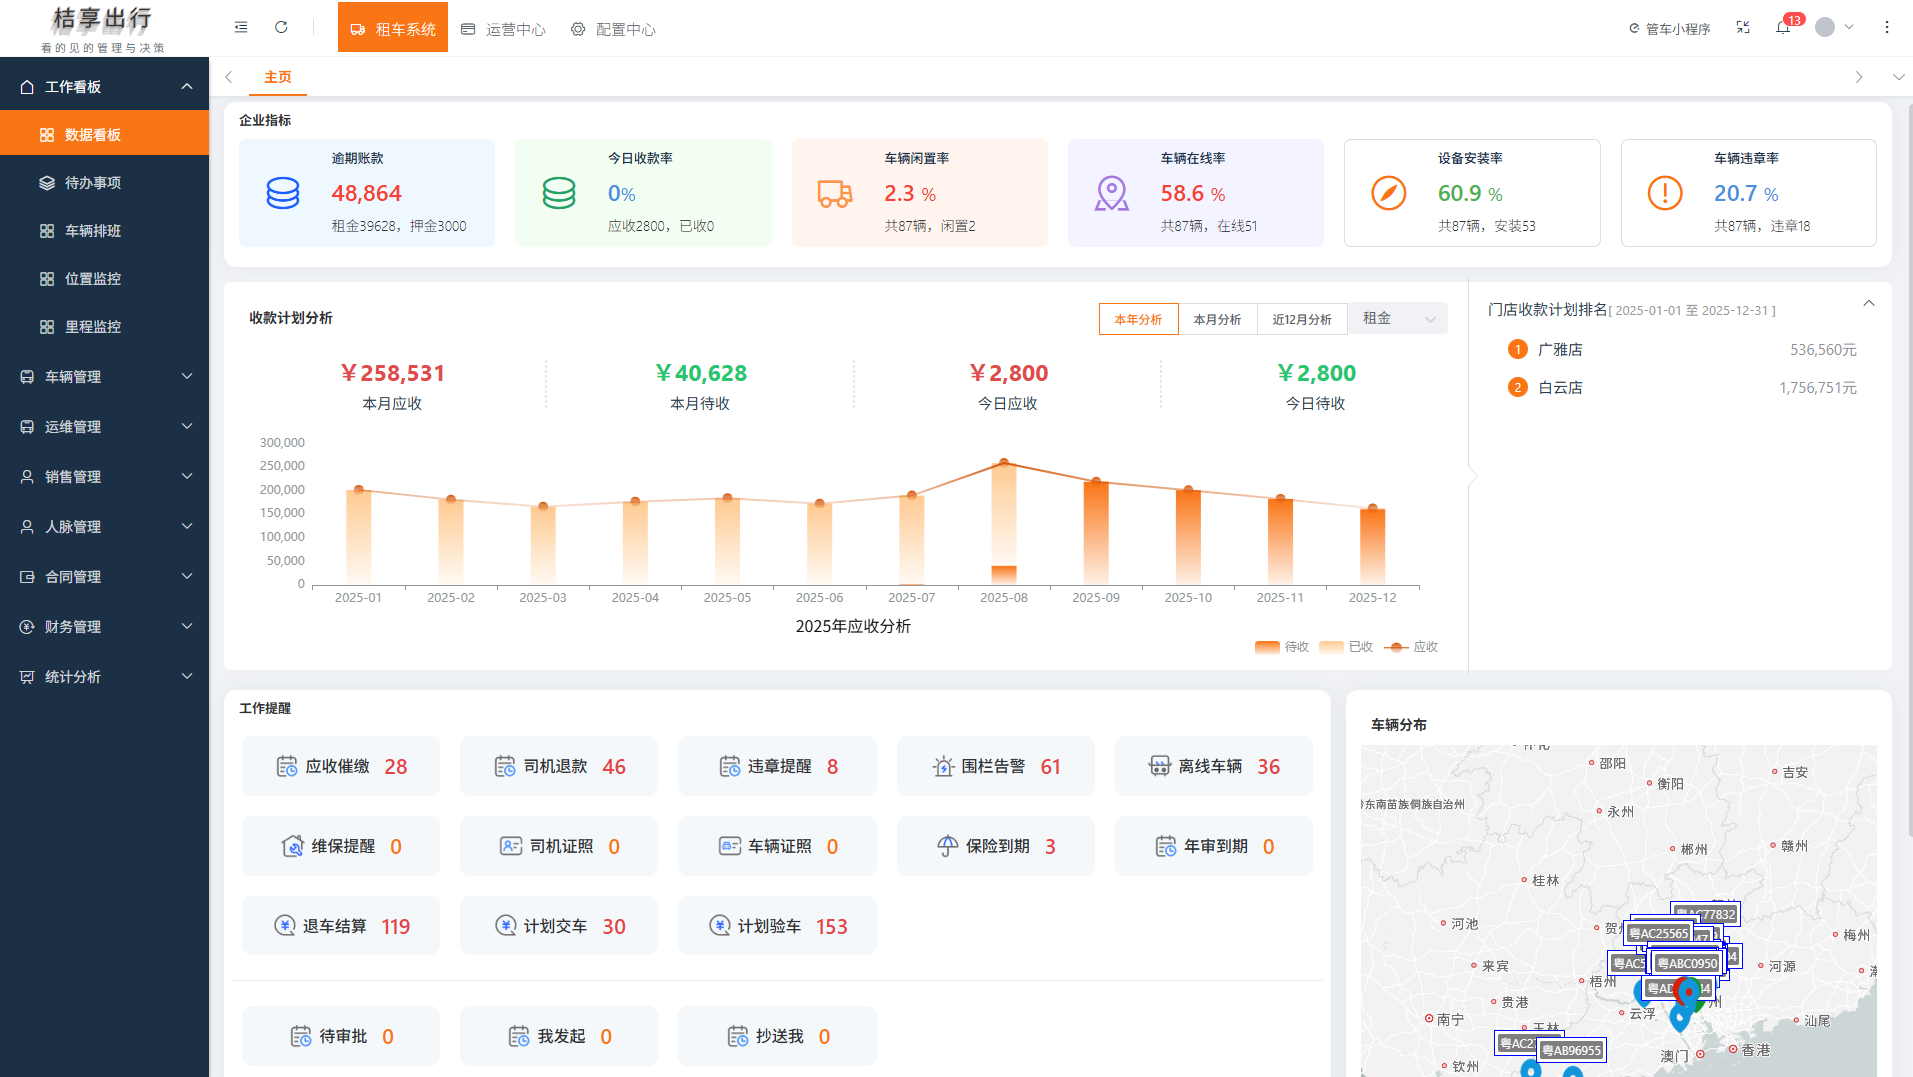Click the user avatar icon

[x=1825, y=28]
